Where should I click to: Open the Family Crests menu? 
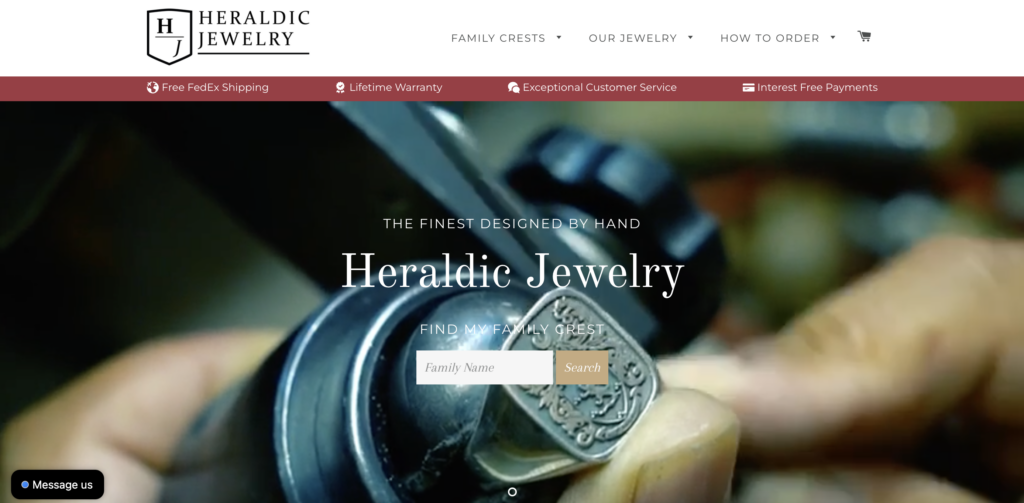coord(498,39)
